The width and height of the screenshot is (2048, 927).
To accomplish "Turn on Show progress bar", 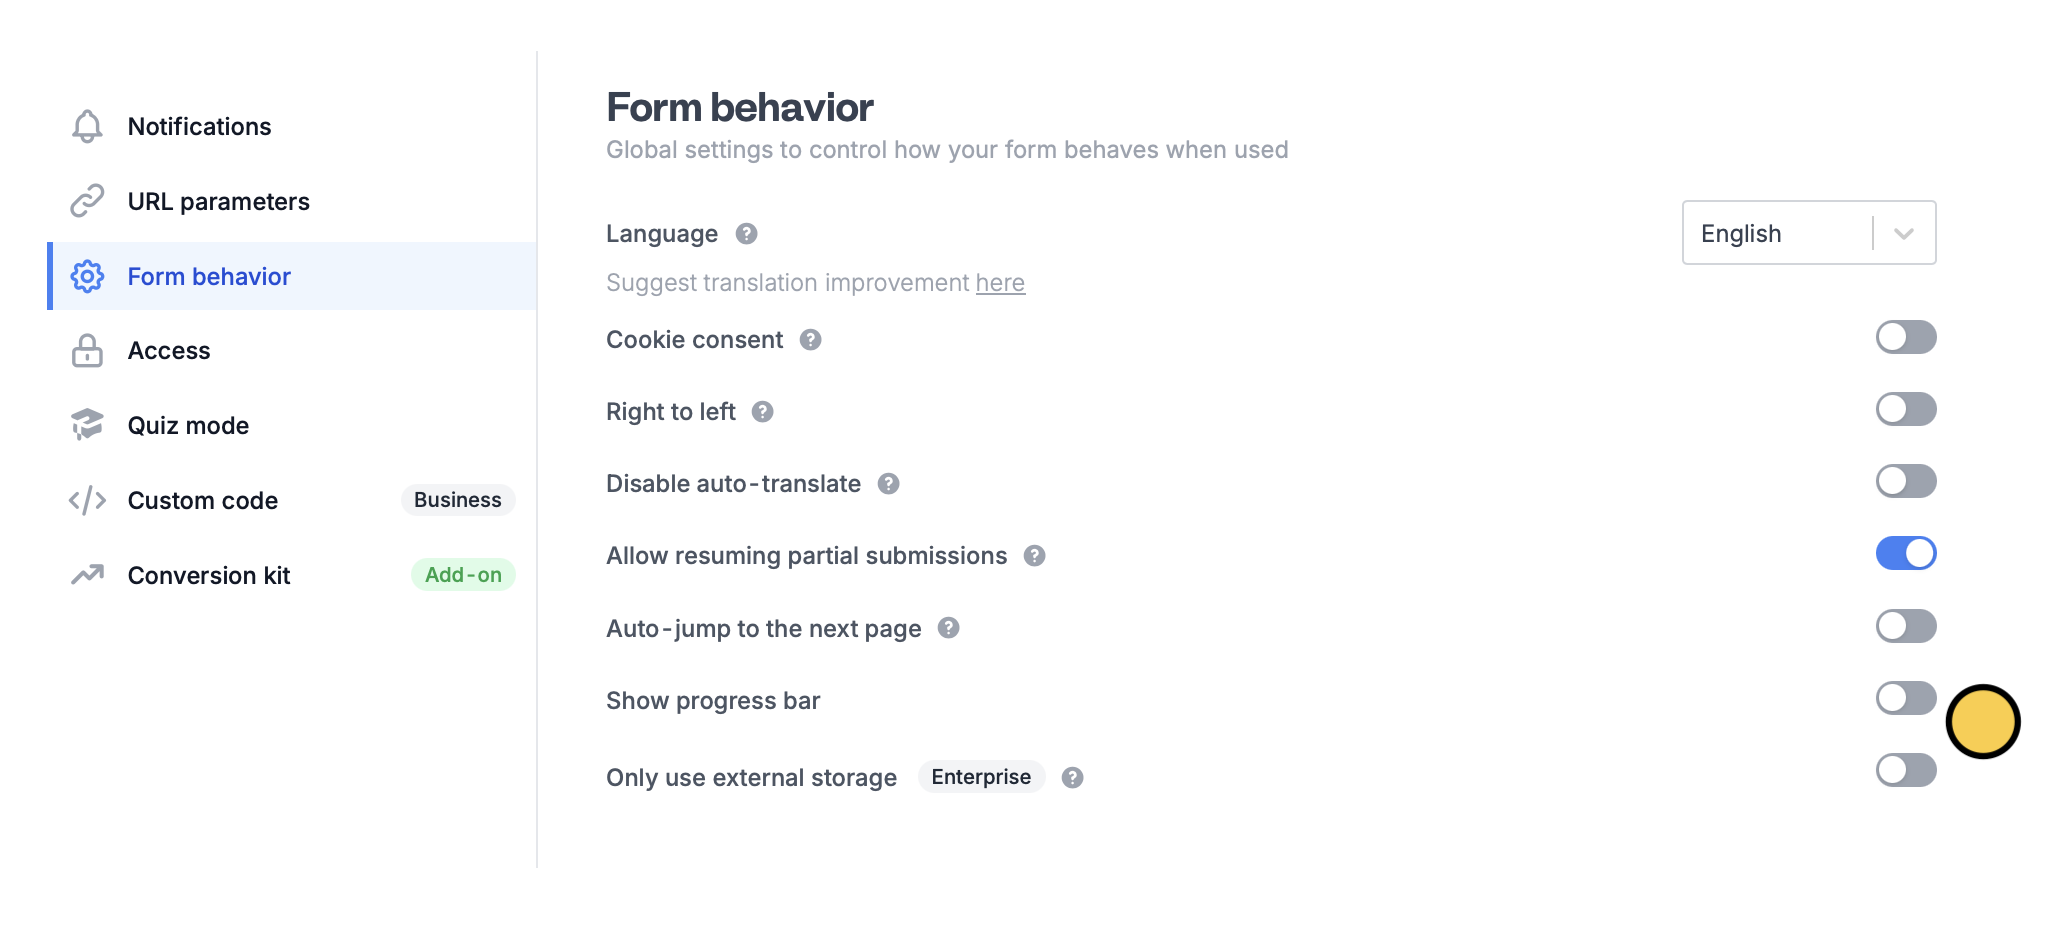I will click(x=1905, y=697).
